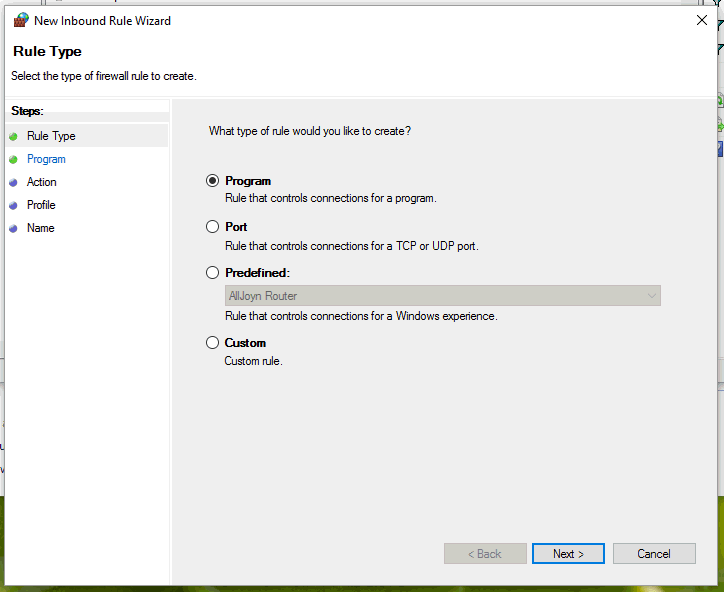The height and width of the screenshot is (592, 724).
Task: Close the New Inbound Rule Wizard window
Action: [702, 20]
